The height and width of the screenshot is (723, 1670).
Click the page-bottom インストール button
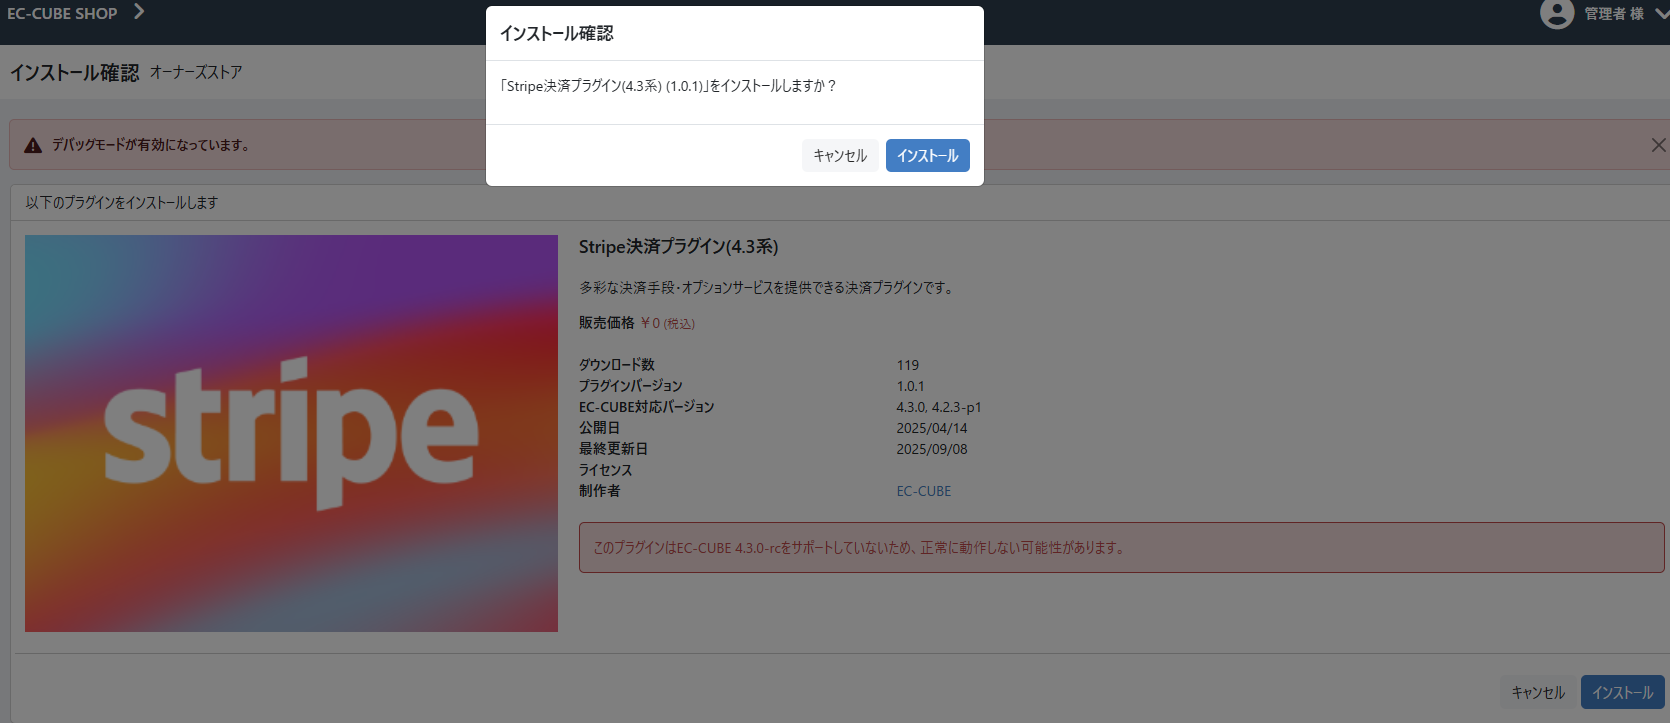click(x=1622, y=692)
